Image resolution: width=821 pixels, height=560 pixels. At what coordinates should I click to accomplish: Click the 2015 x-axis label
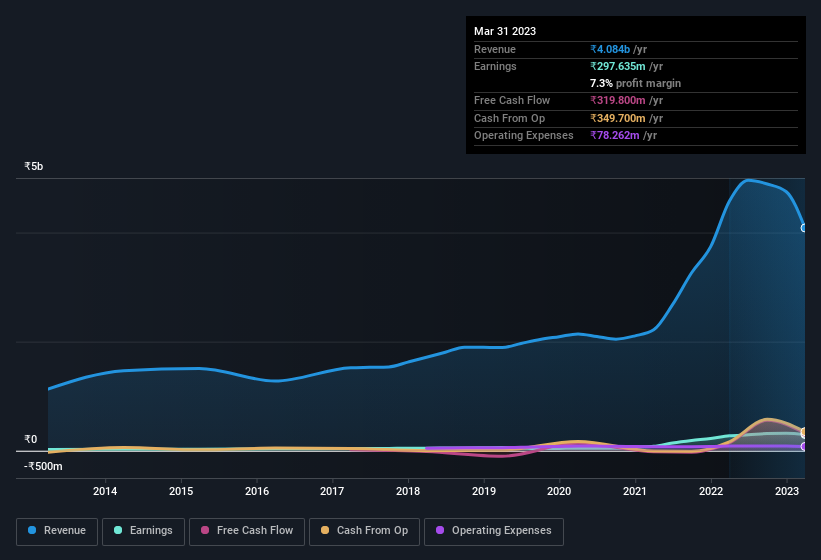click(x=181, y=491)
